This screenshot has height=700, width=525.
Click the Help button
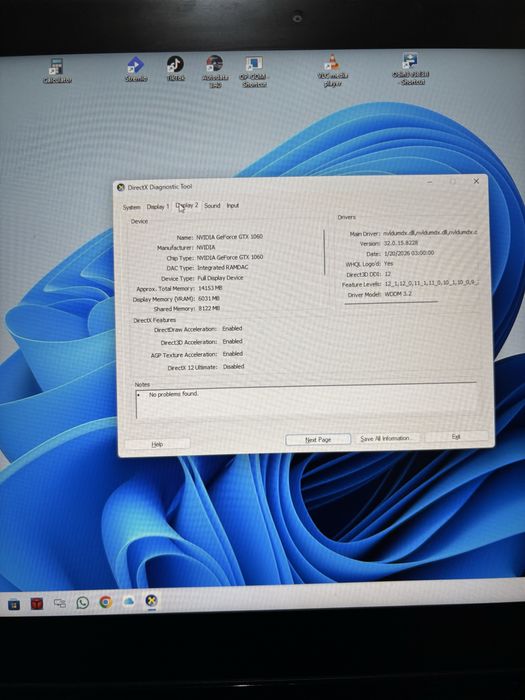pos(157,444)
